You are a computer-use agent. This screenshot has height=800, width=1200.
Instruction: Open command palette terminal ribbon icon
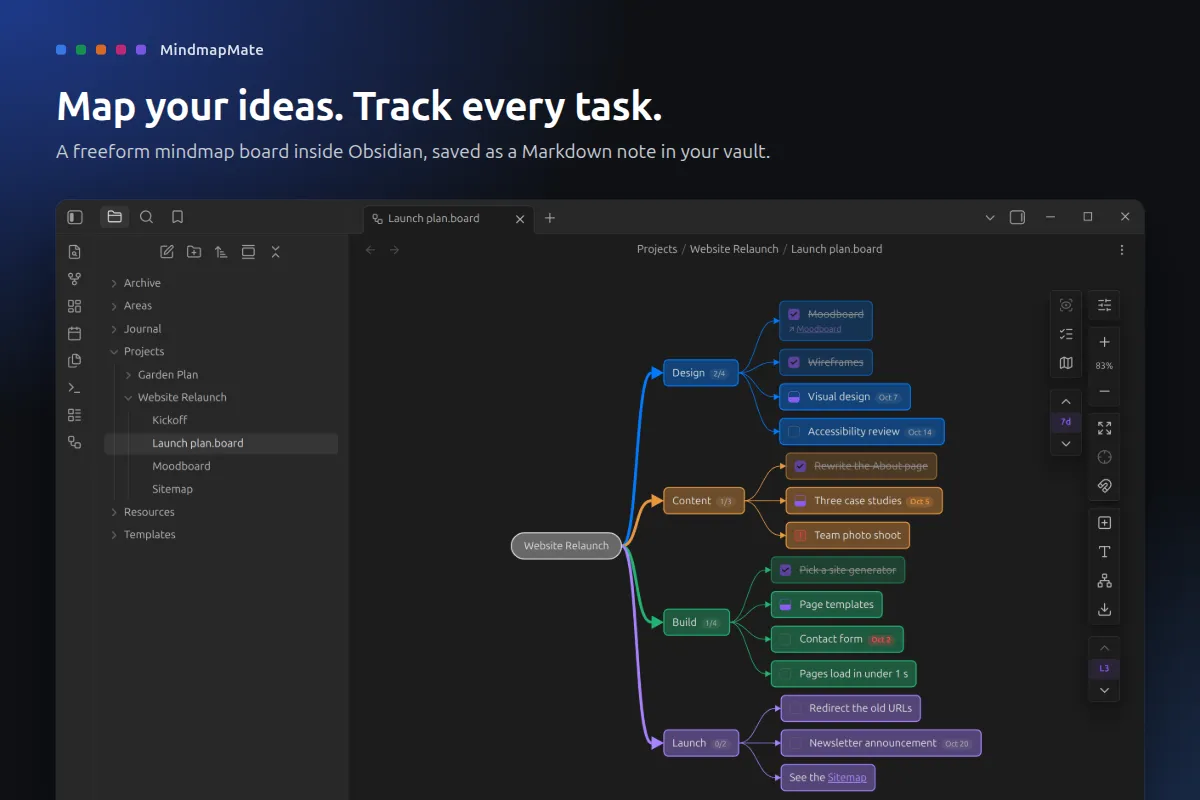[74, 387]
